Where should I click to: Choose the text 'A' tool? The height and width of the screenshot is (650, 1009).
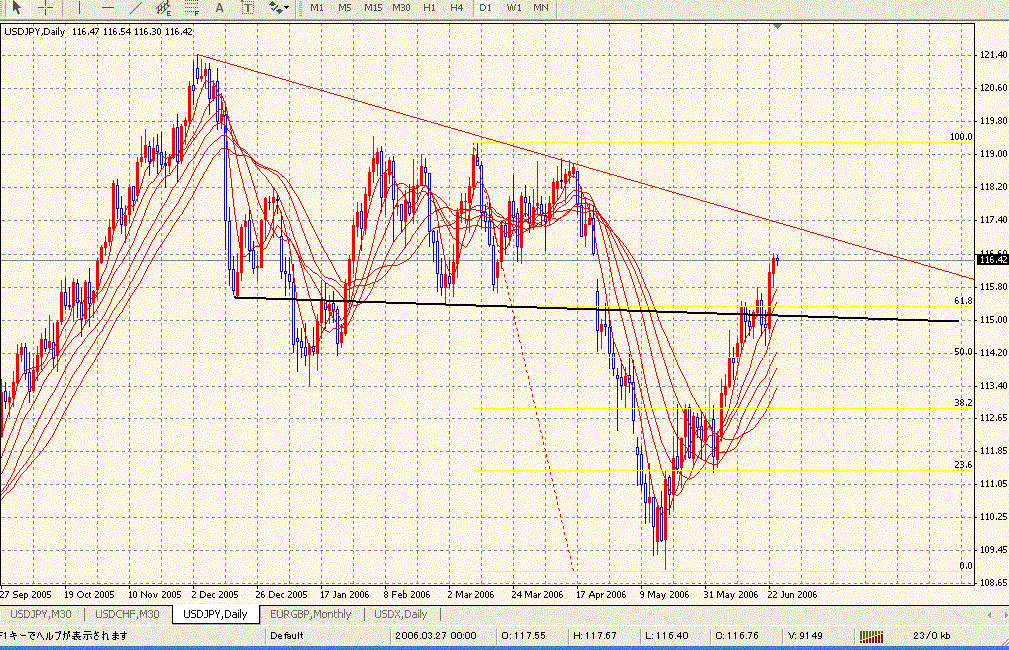220,8
